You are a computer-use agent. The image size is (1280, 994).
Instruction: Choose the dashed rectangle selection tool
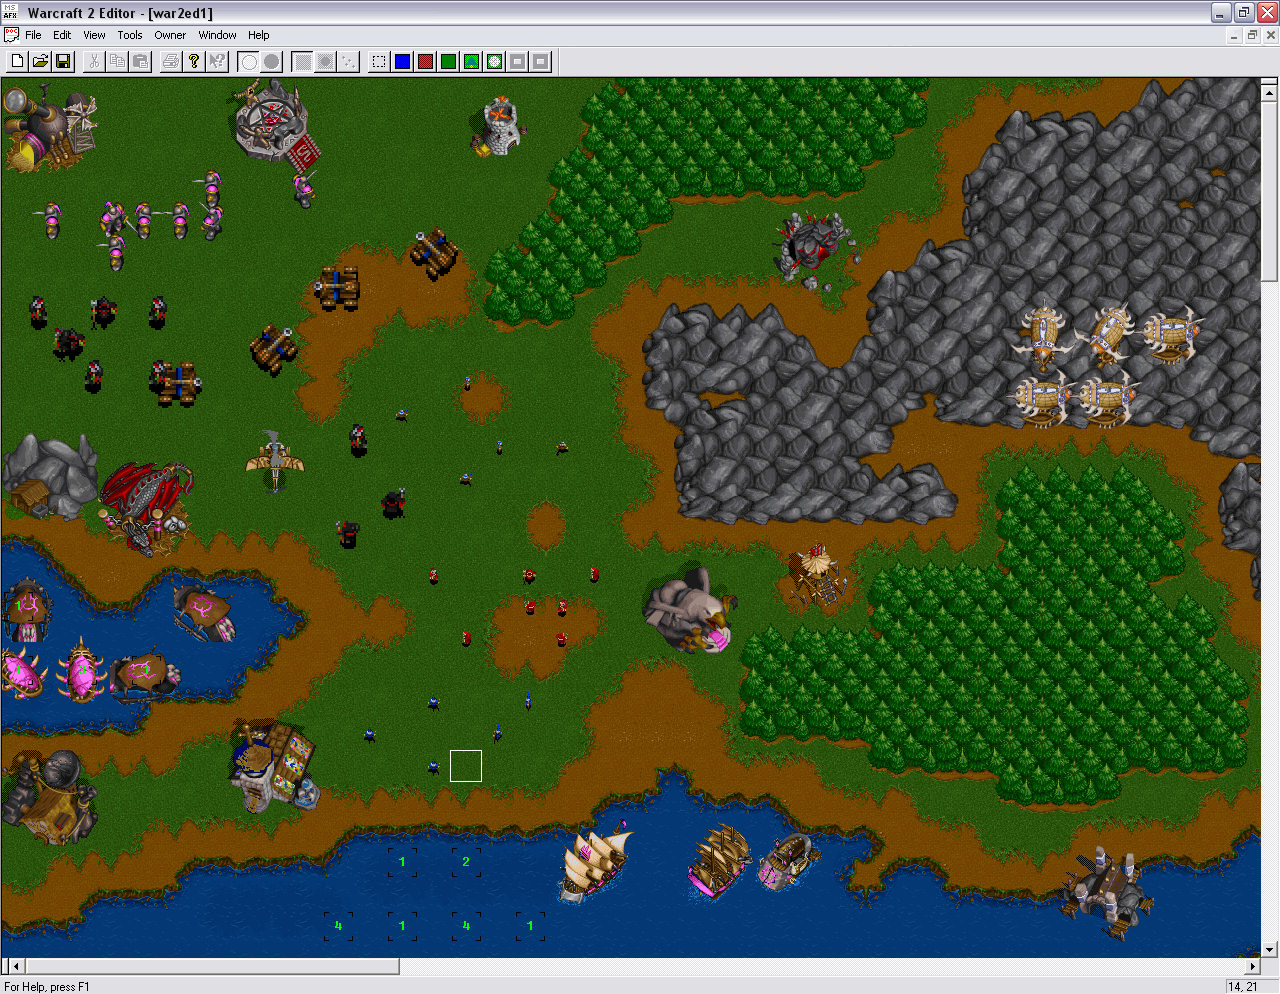pyautogui.click(x=379, y=62)
